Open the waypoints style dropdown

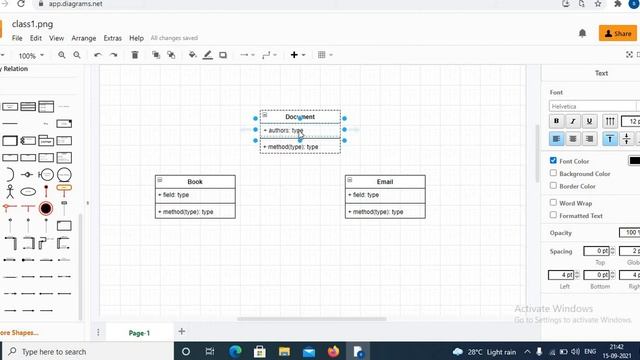[269, 55]
